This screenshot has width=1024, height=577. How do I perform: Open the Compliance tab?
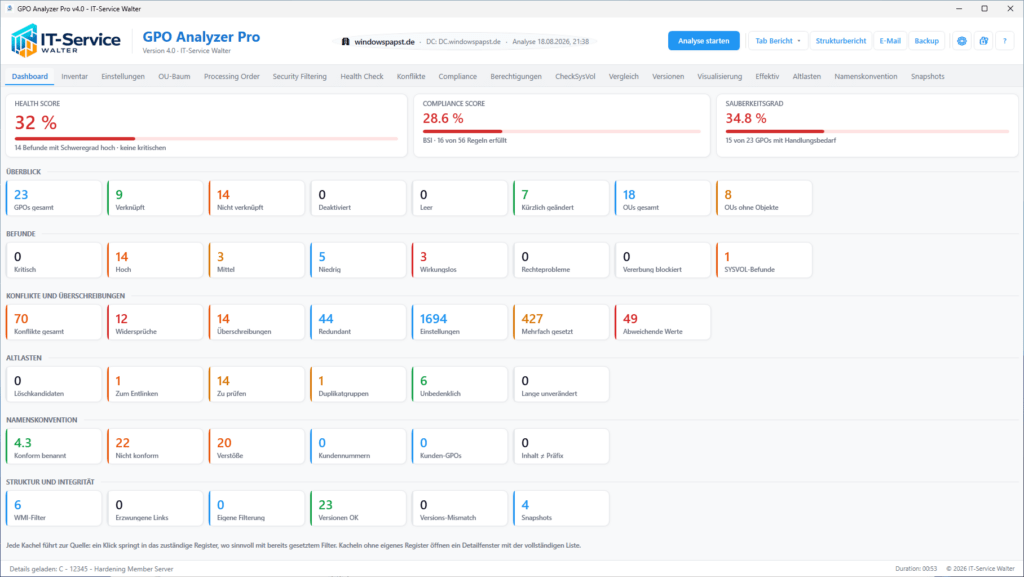[x=458, y=76]
